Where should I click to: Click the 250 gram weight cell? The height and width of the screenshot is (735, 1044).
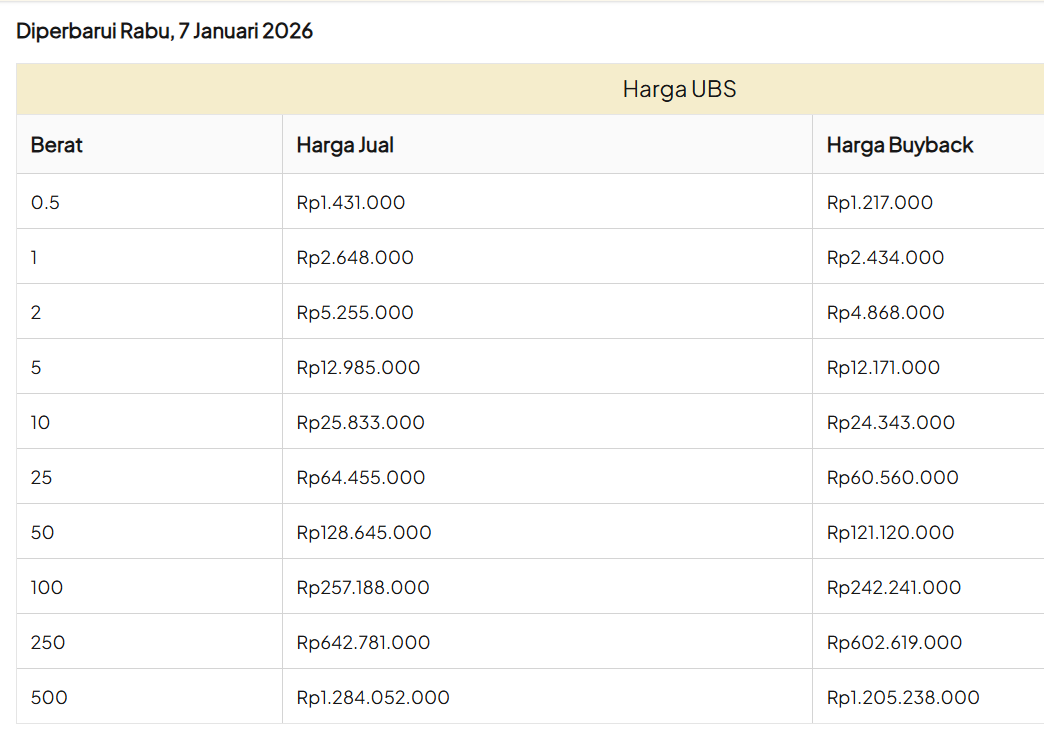coord(48,643)
